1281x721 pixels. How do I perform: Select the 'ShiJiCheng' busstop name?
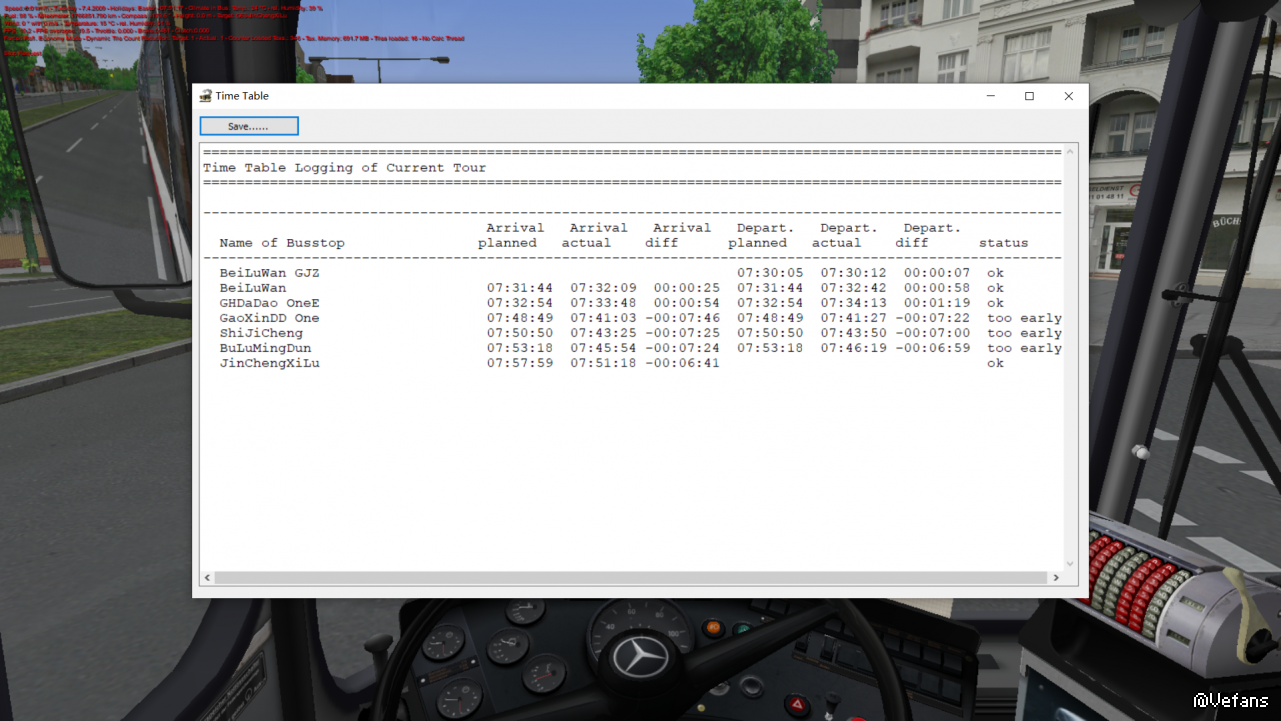pos(261,333)
